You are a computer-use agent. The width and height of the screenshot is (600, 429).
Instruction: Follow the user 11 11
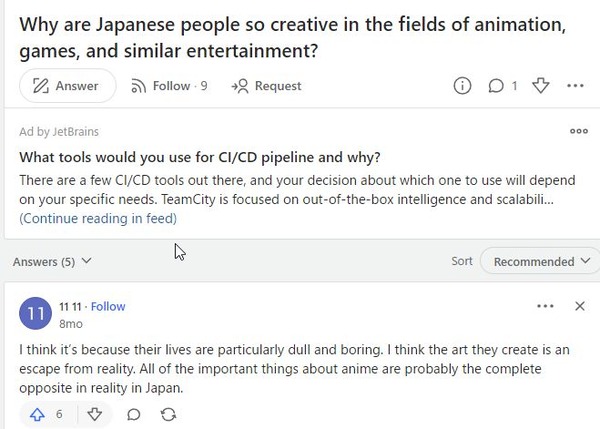pyautogui.click(x=109, y=306)
